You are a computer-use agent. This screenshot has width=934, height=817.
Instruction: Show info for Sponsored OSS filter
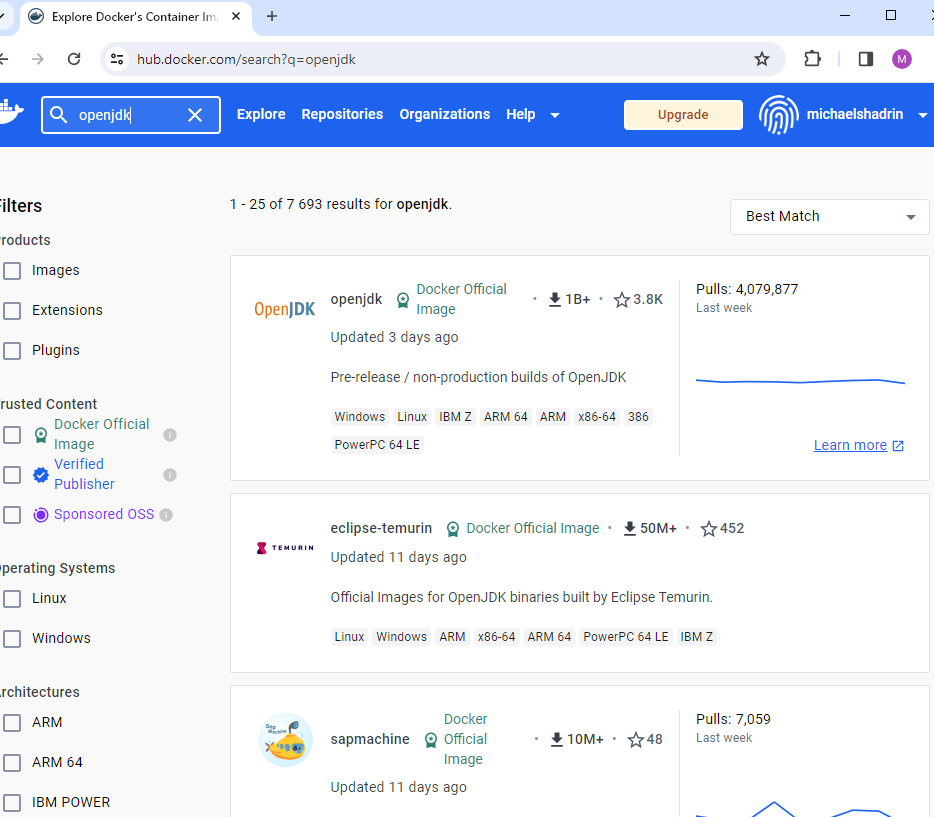(x=166, y=514)
